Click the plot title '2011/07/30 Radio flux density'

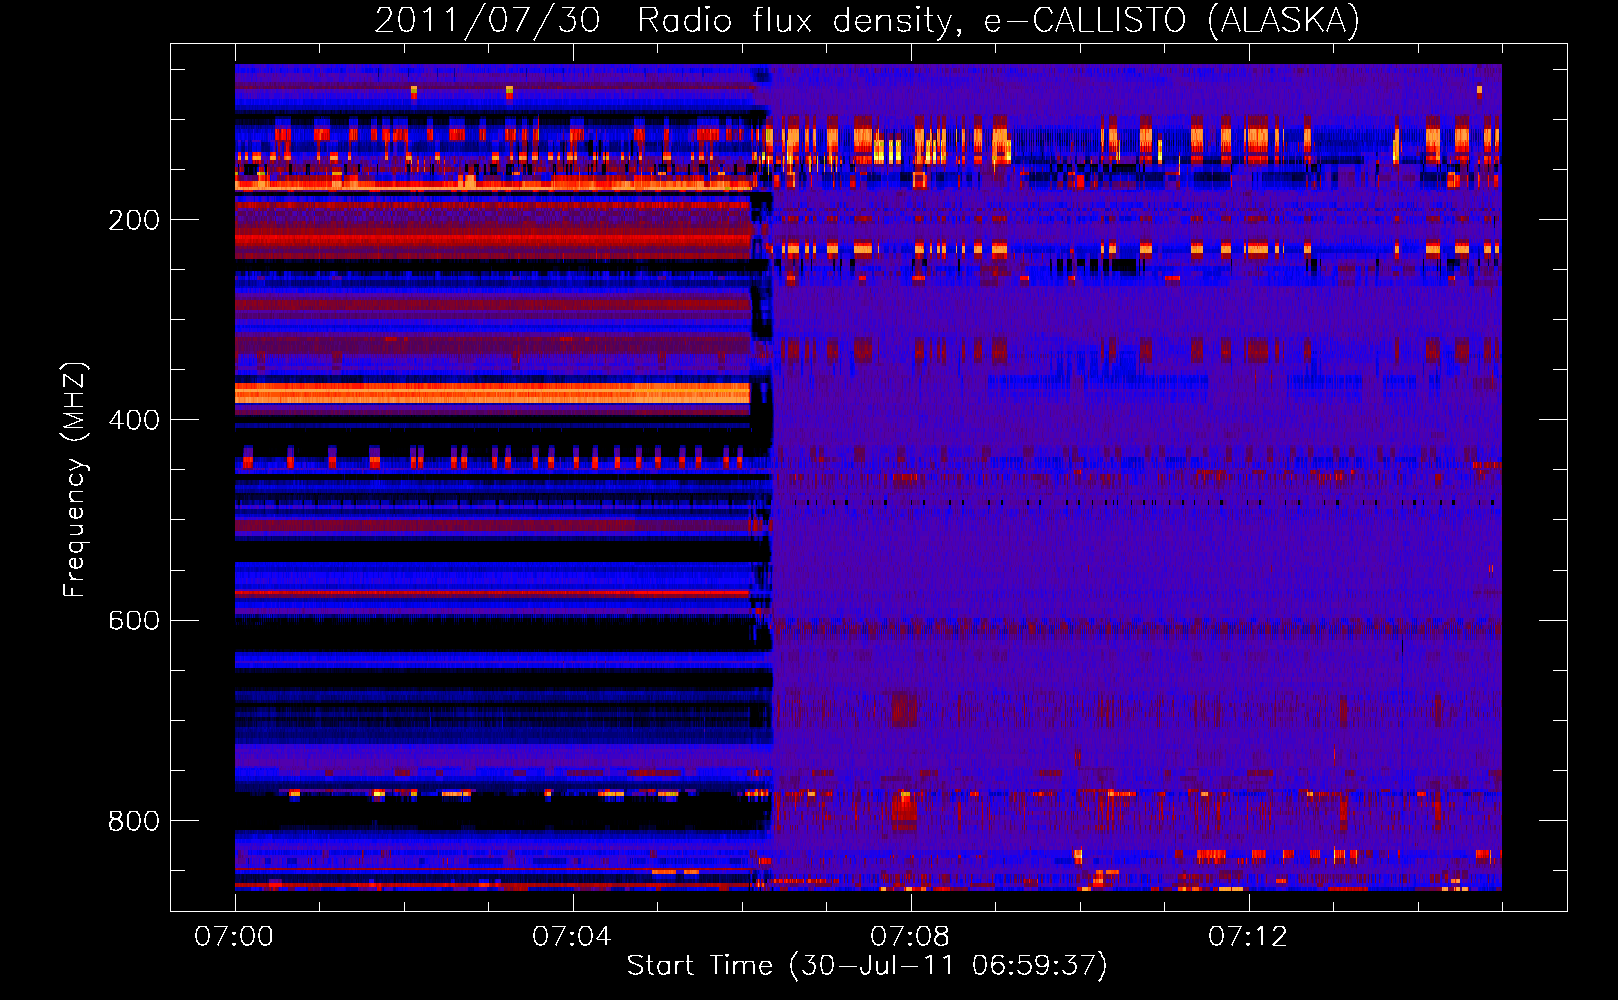[867, 20]
